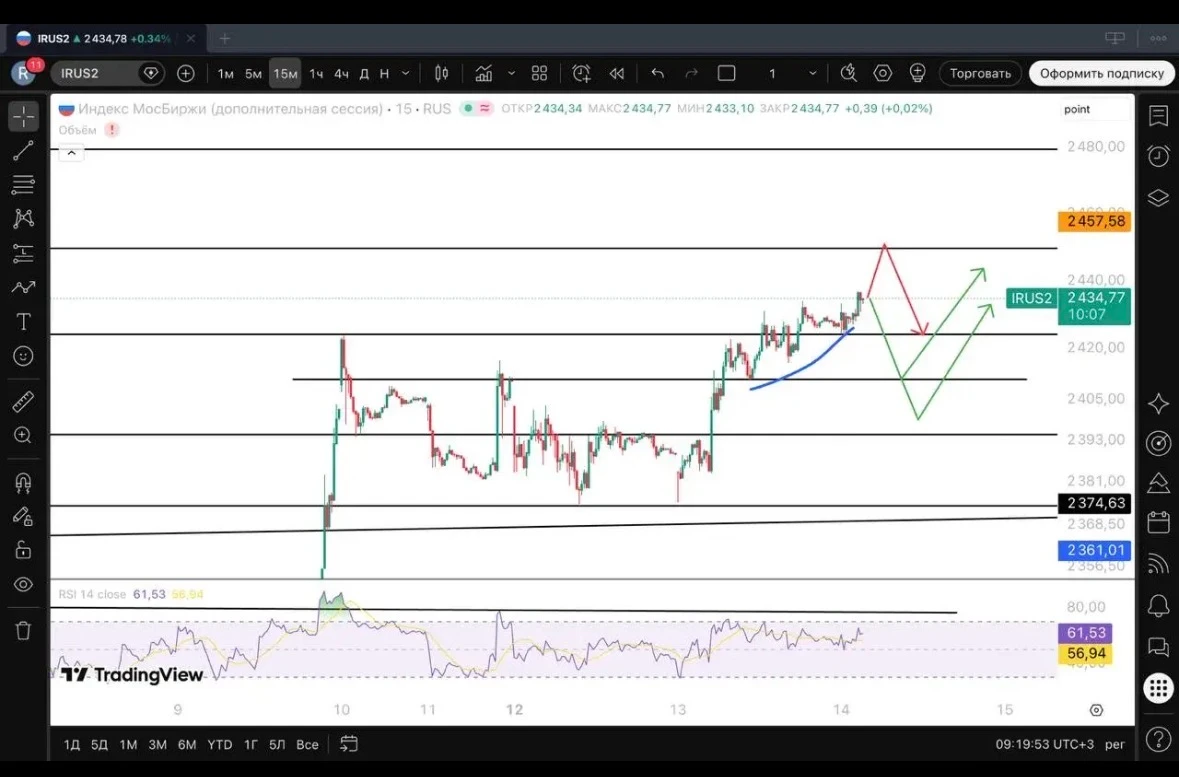Viewport: 1179px width, 777px height.
Task: Redo the last chart action
Action: (x=691, y=73)
